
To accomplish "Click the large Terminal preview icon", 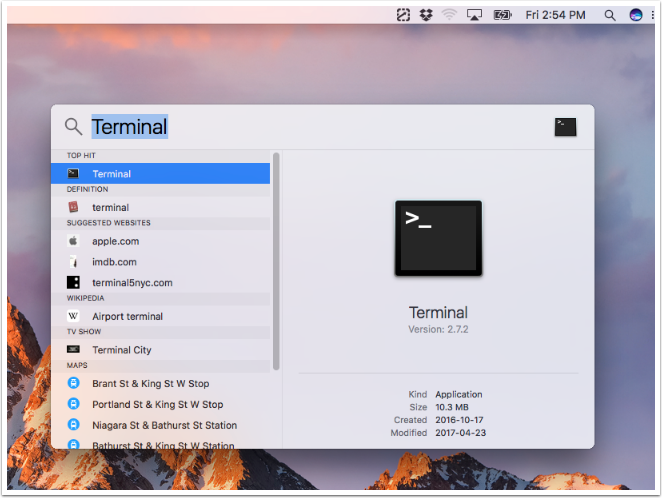I will [x=438, y=238].
